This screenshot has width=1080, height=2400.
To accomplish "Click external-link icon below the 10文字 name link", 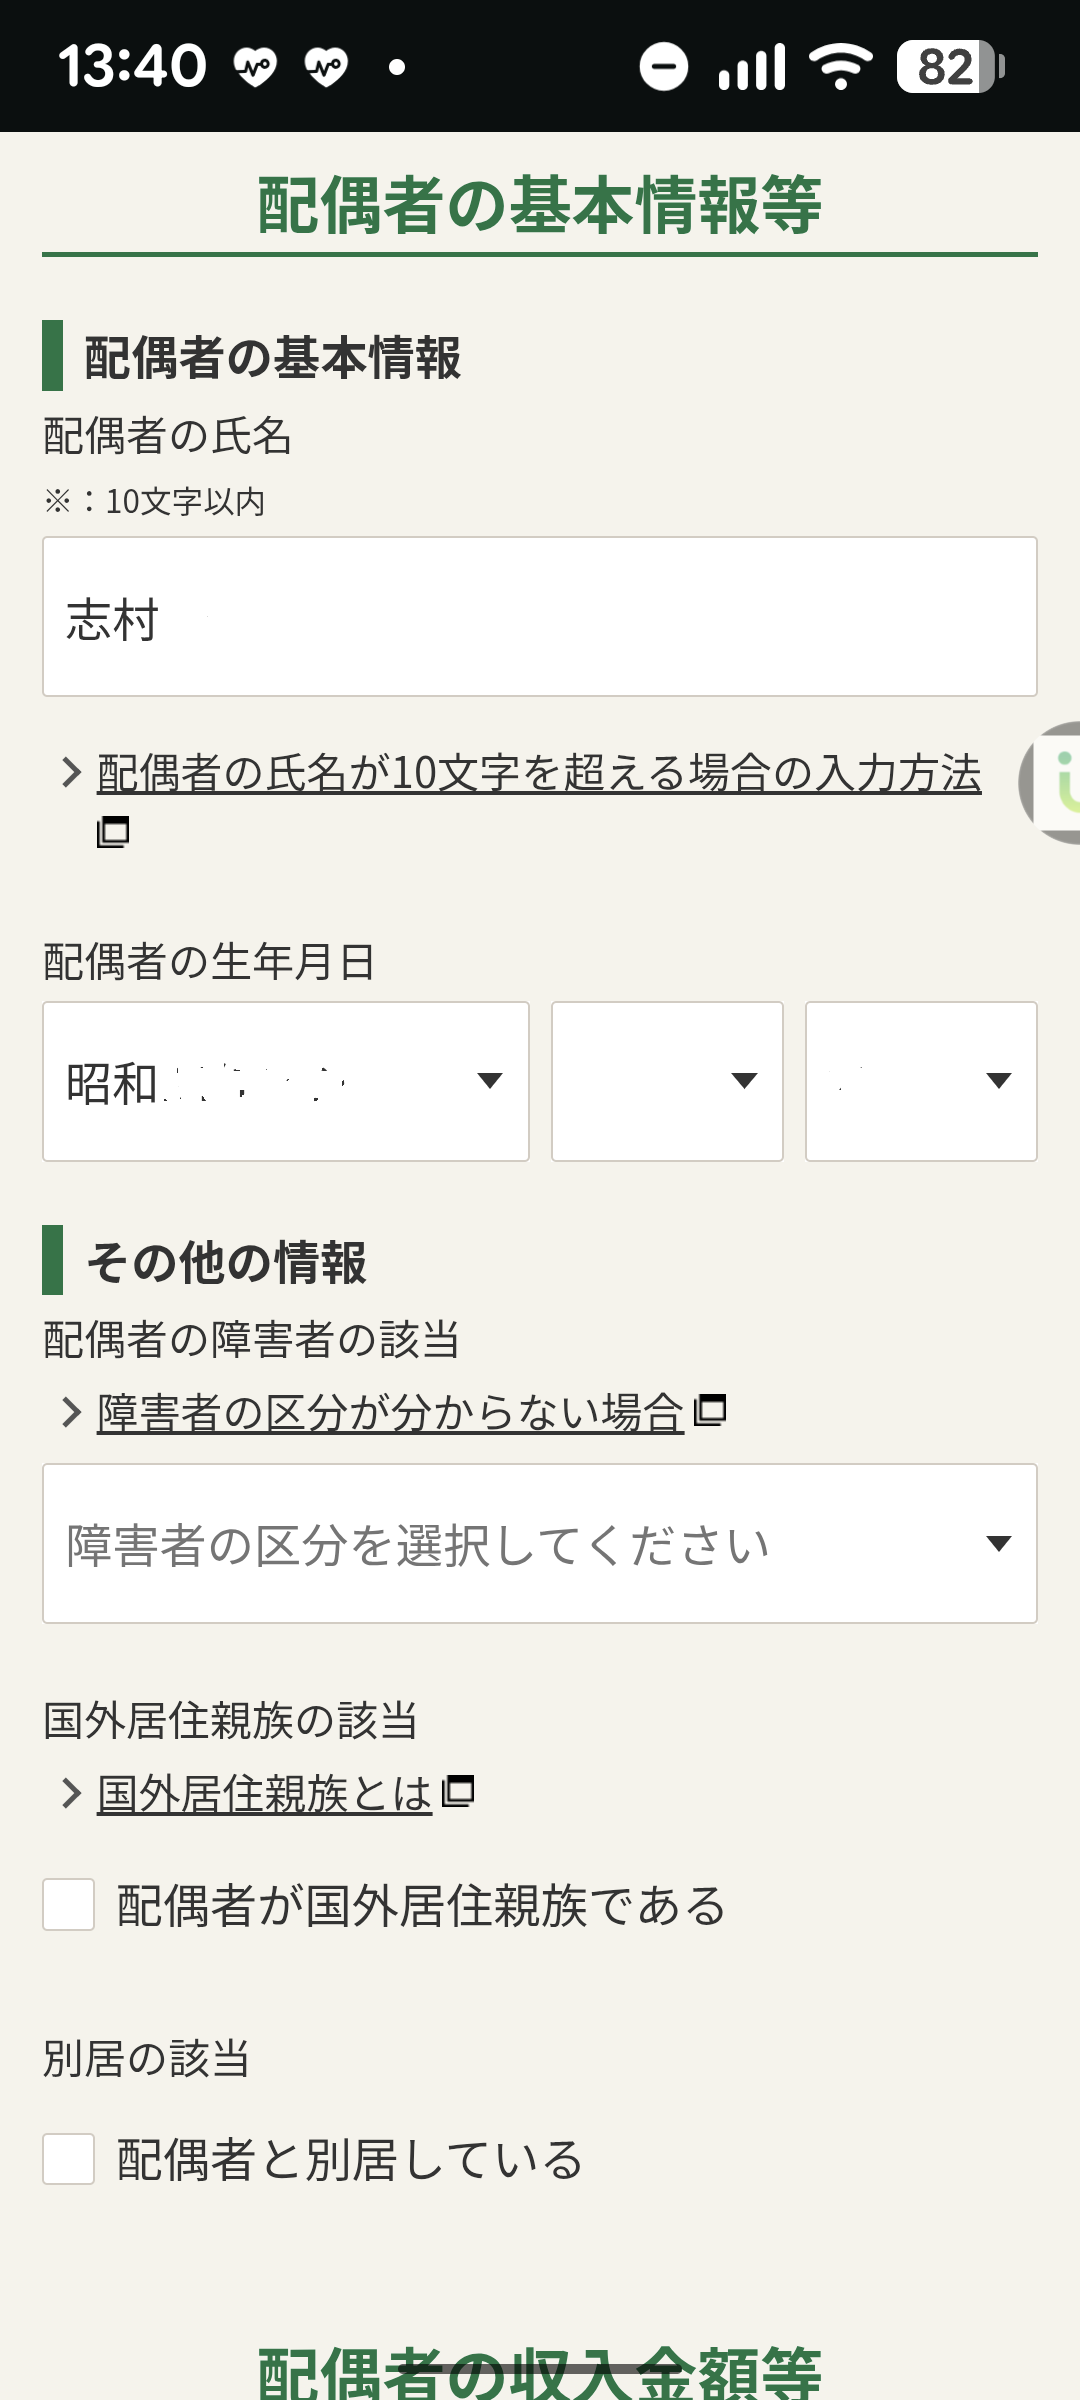I will point(113,831).
